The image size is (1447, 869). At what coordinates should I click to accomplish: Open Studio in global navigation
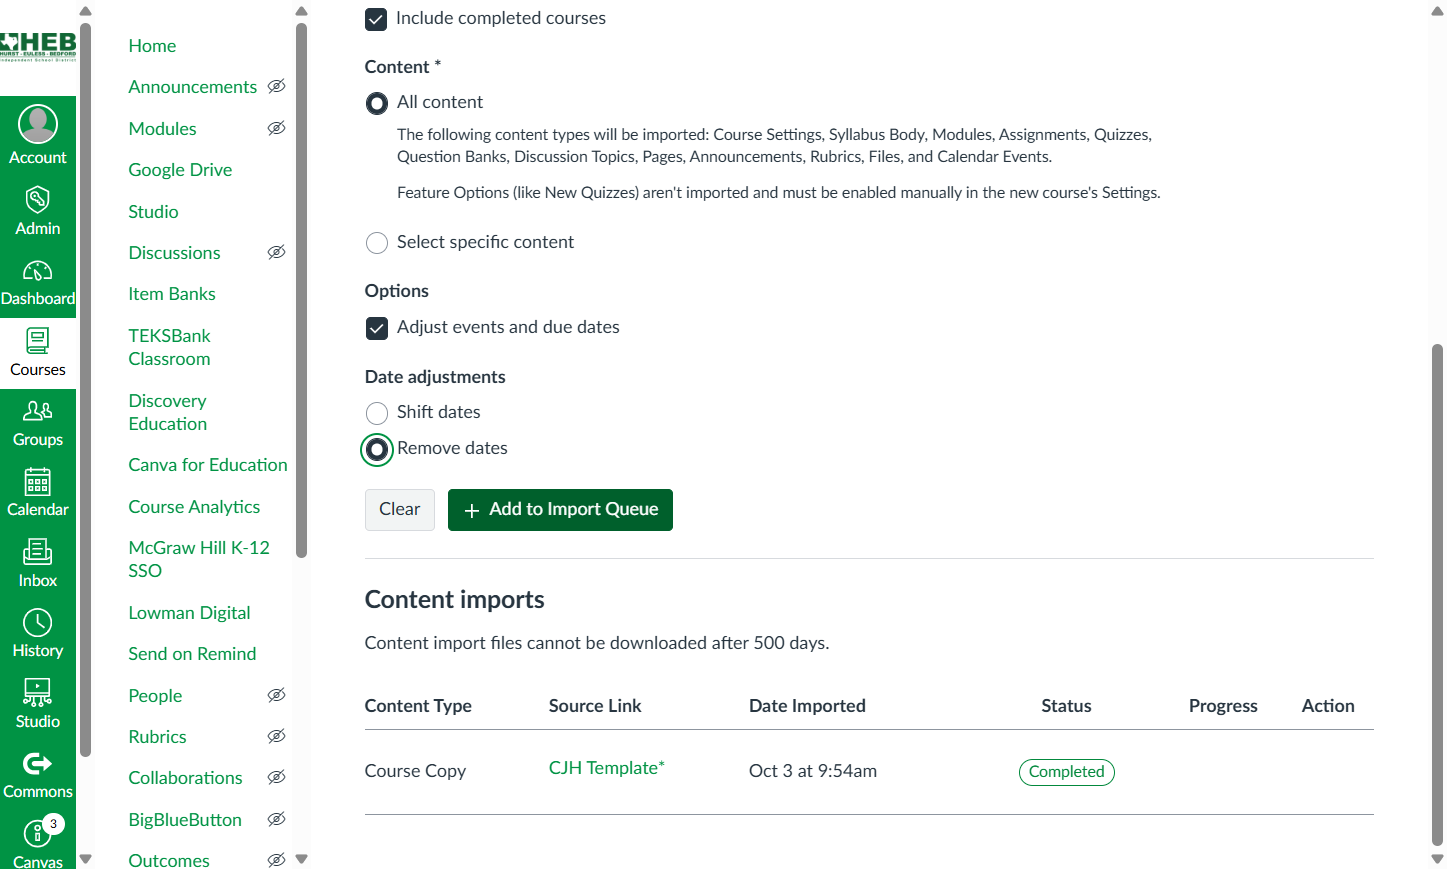[x=38, y=705]
